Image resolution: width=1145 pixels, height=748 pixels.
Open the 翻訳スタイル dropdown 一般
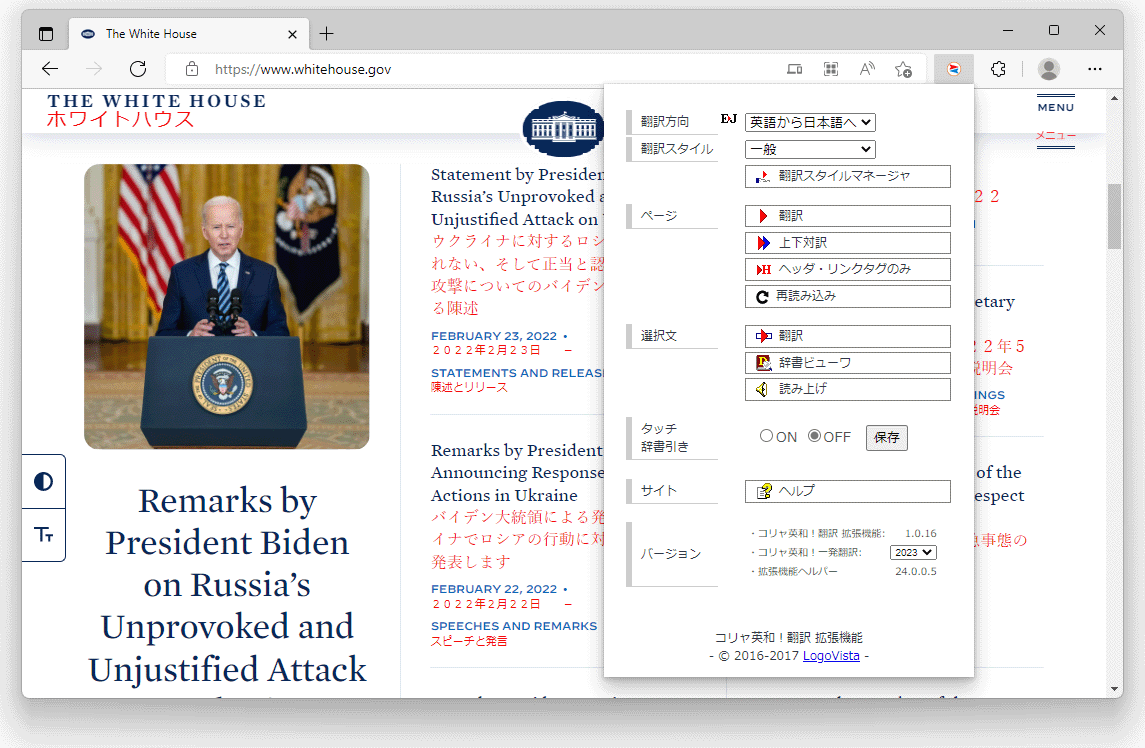[x=810, y=149]
